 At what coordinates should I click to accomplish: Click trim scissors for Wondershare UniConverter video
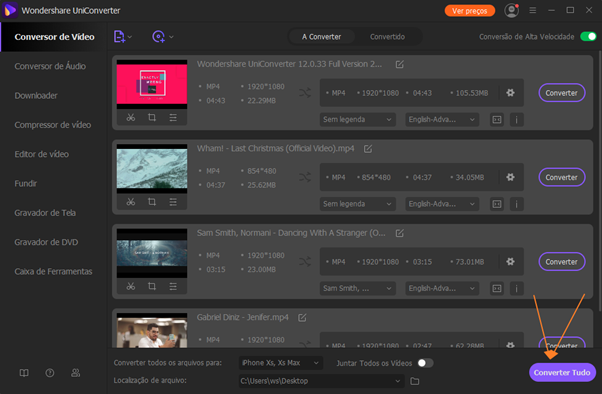coord(131,118)
